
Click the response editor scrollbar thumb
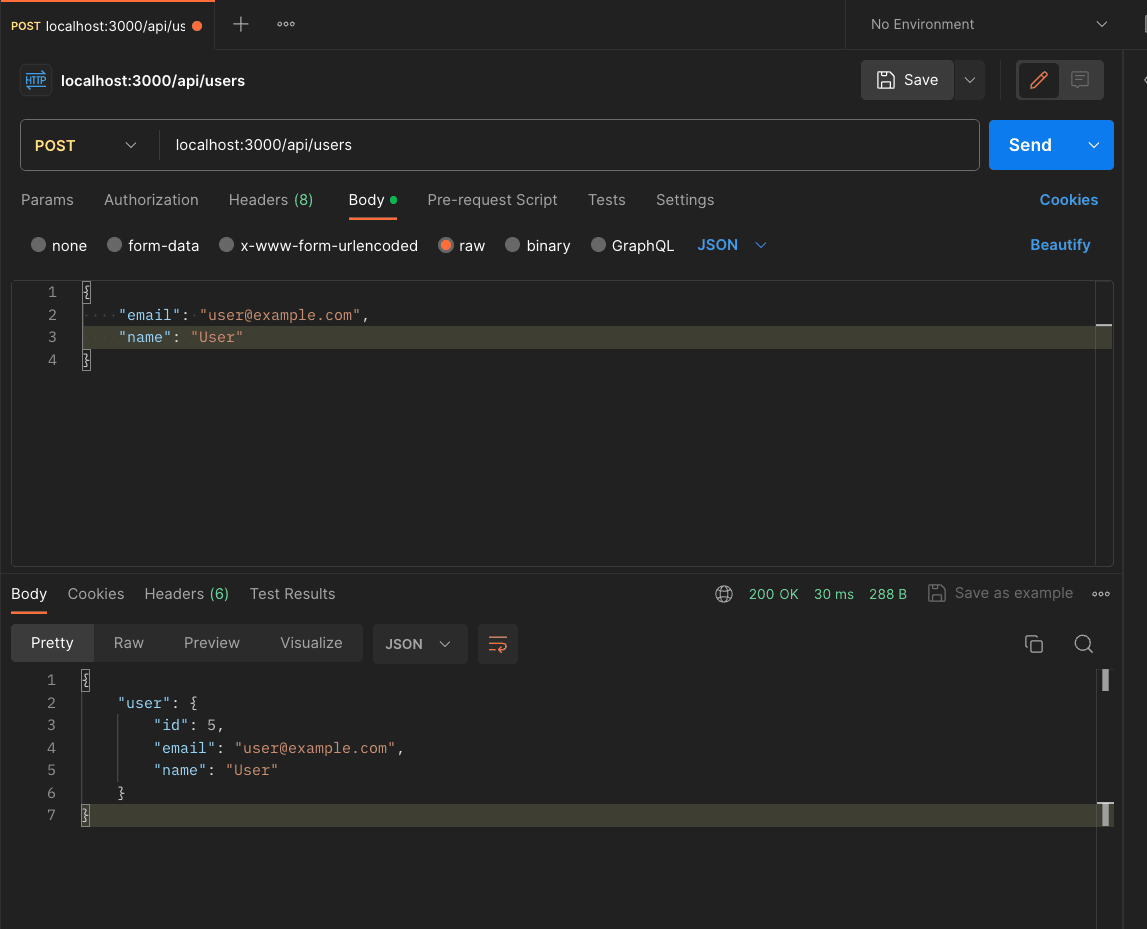[x=1105, y=680]
